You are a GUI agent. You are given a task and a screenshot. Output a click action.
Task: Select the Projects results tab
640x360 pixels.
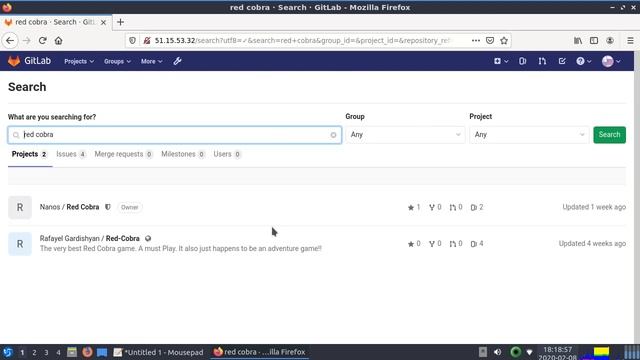pyautogui.click(x=30, y=154)
